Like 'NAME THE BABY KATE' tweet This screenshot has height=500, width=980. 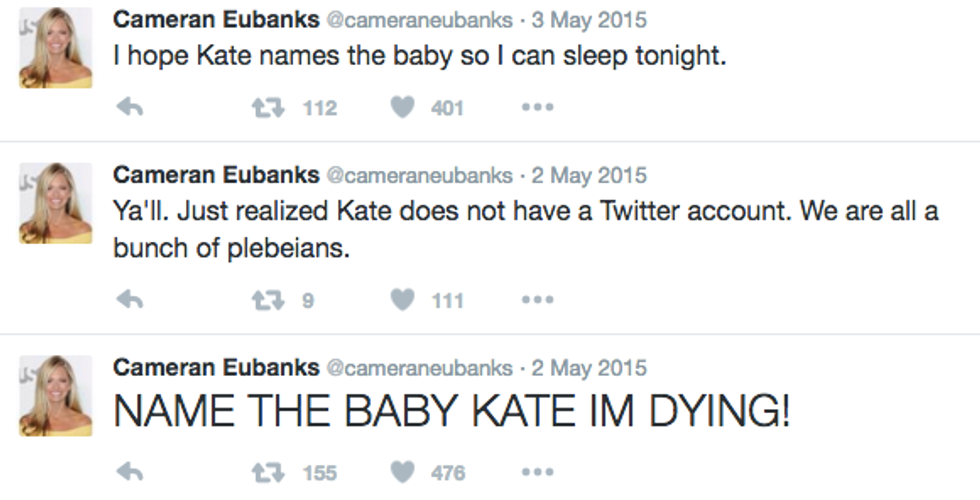402,472
